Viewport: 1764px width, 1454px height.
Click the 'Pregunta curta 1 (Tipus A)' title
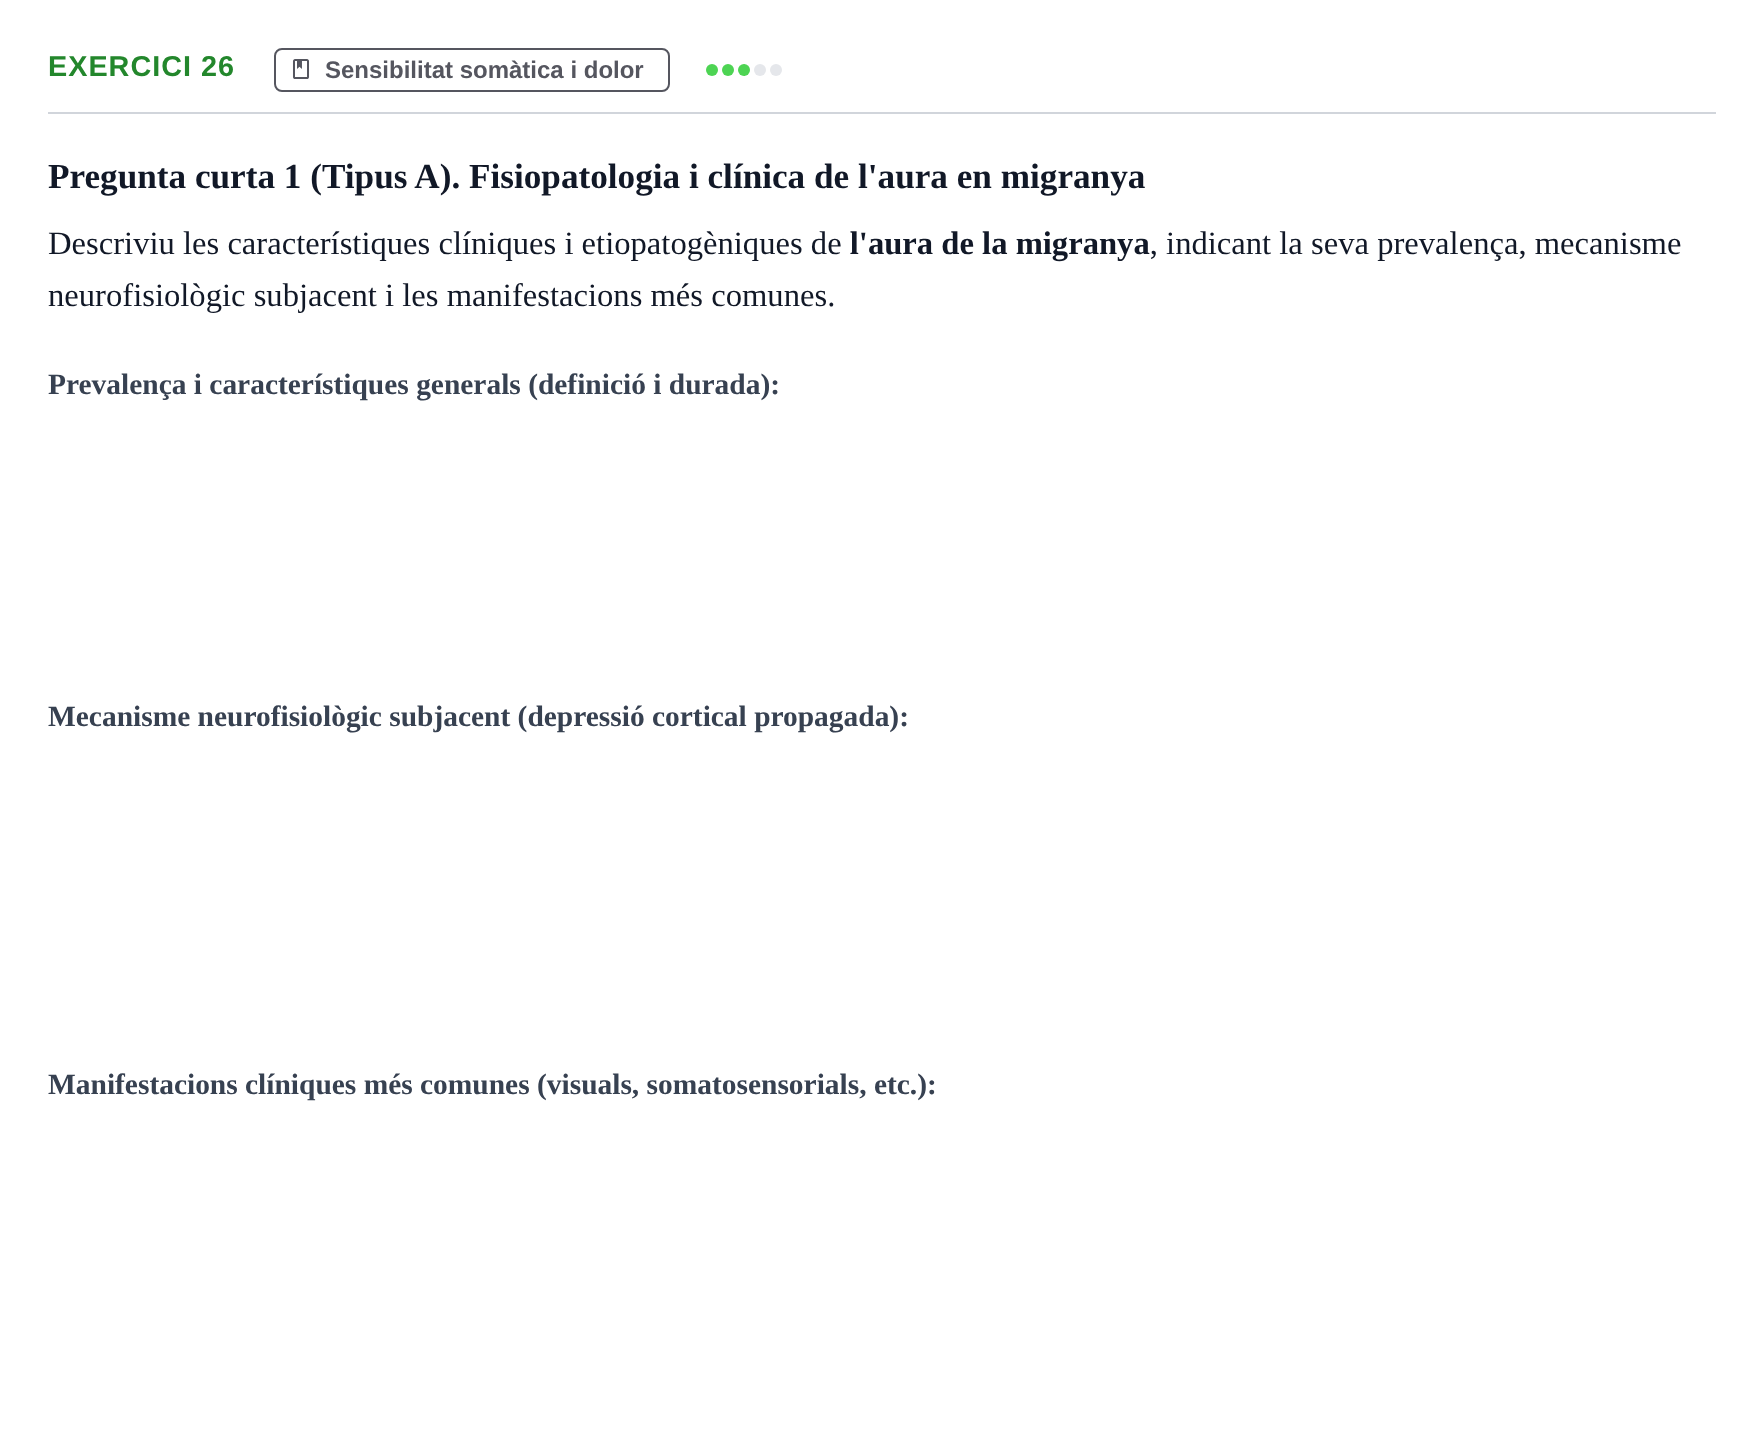point(596,177)
